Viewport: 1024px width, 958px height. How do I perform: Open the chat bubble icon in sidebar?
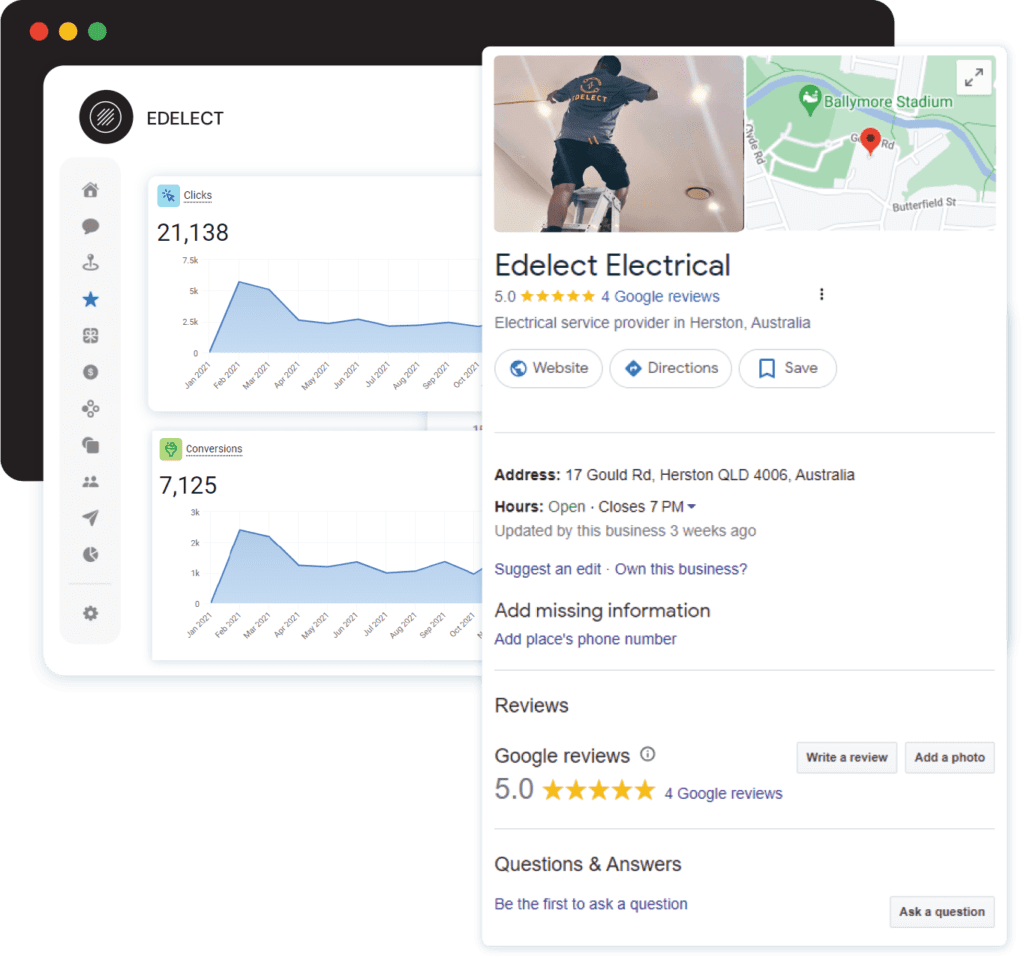tap(91, 227)
